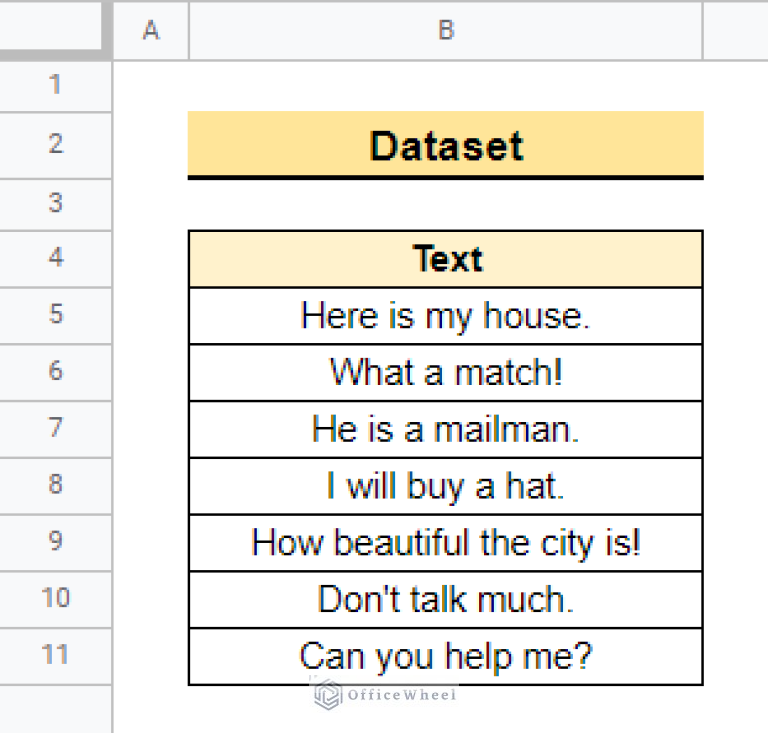The width and height of the screenshot is (768, 733).
Task: Select row 4 header
Action: 55,258
